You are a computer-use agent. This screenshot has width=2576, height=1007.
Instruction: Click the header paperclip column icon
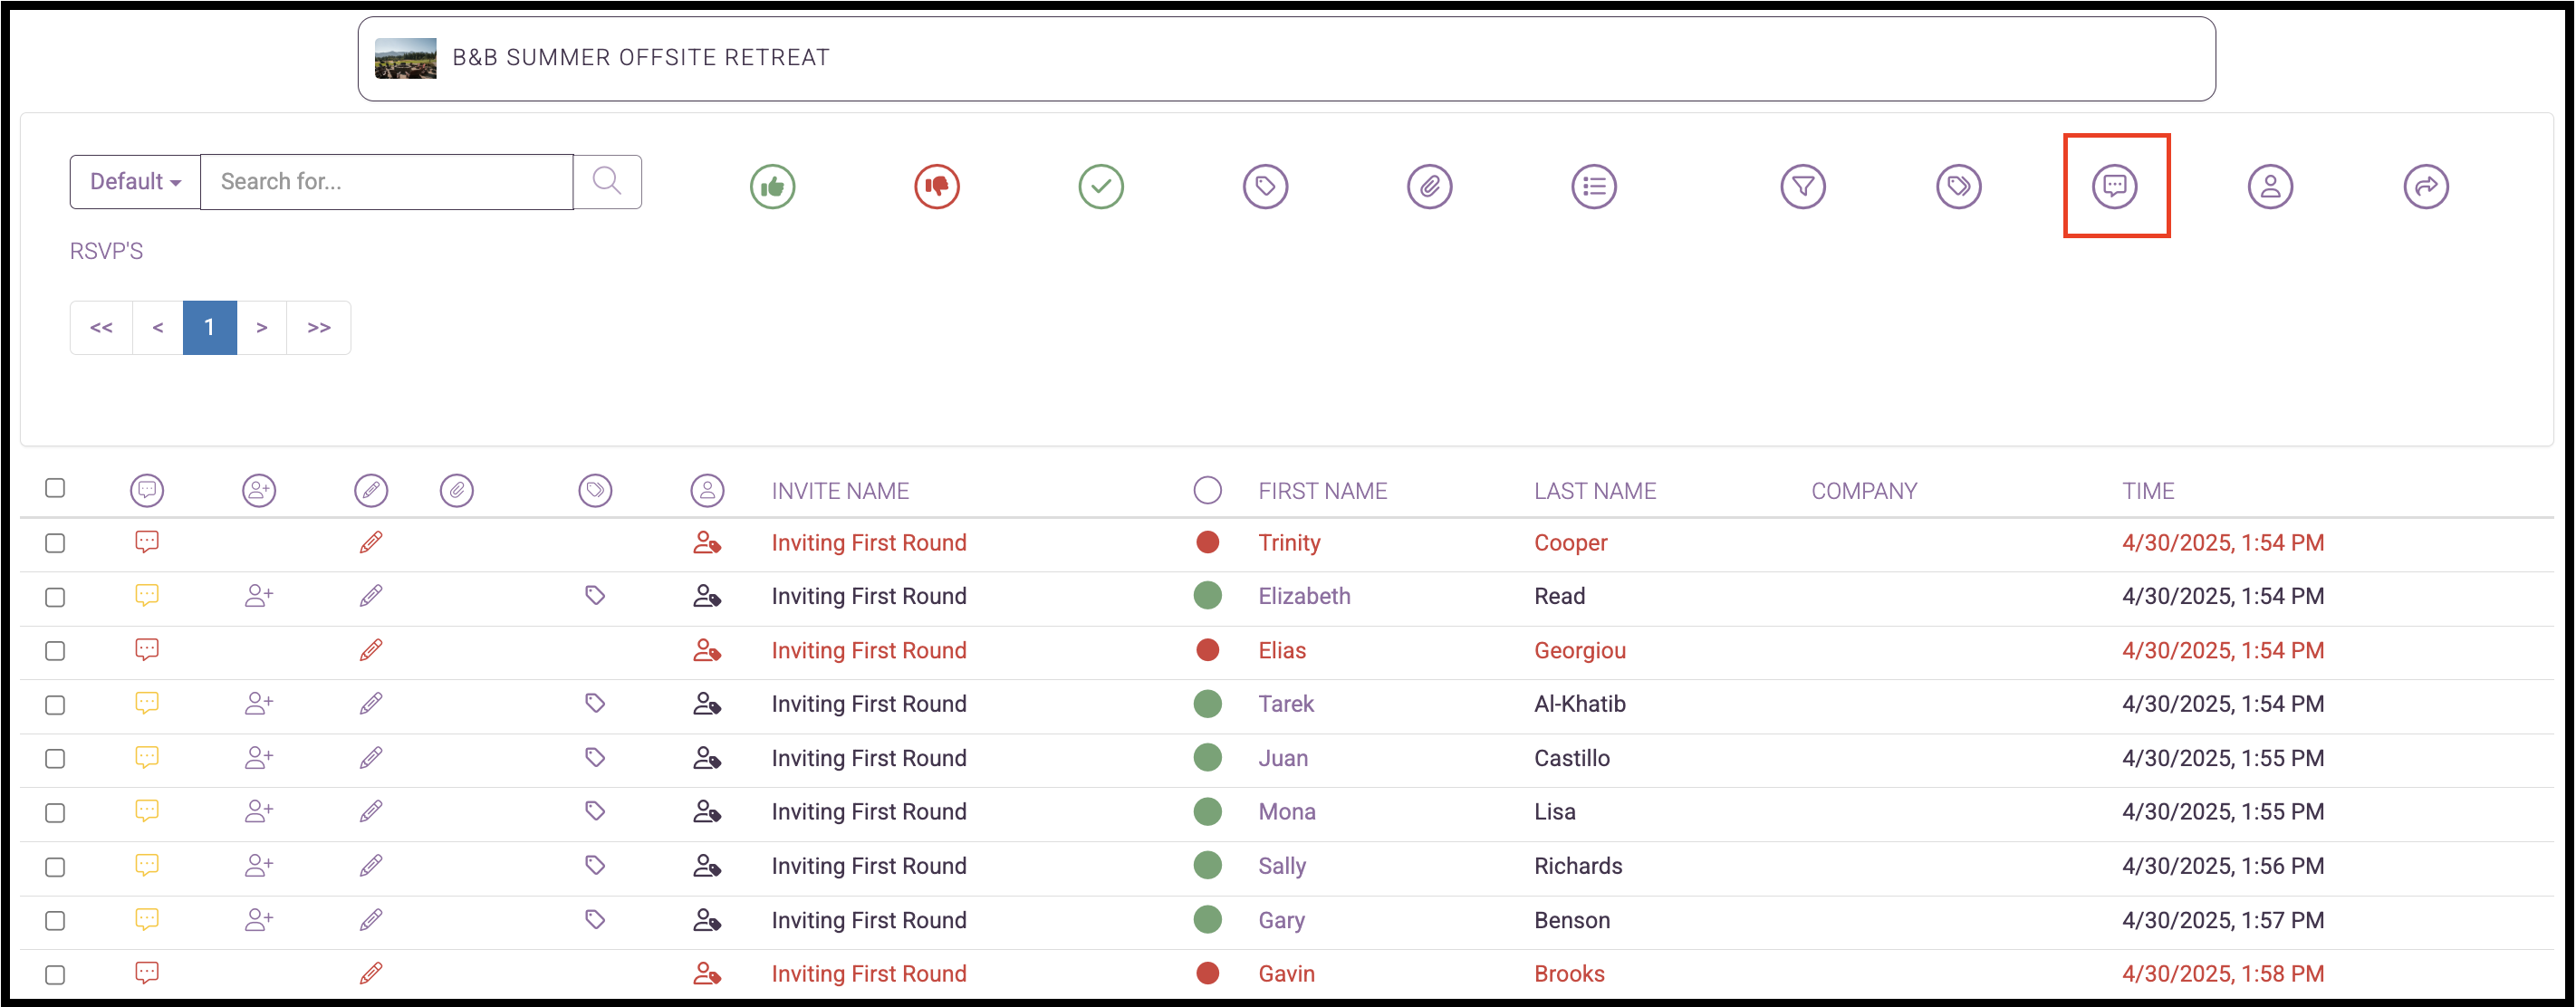point(457,491)
